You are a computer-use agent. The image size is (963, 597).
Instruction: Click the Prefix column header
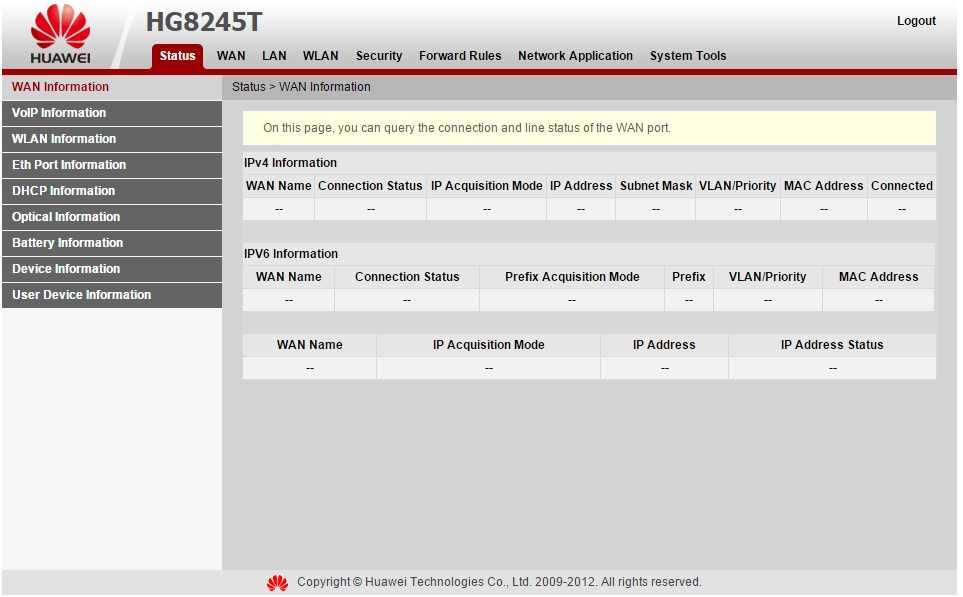click(x=688, y=277)
